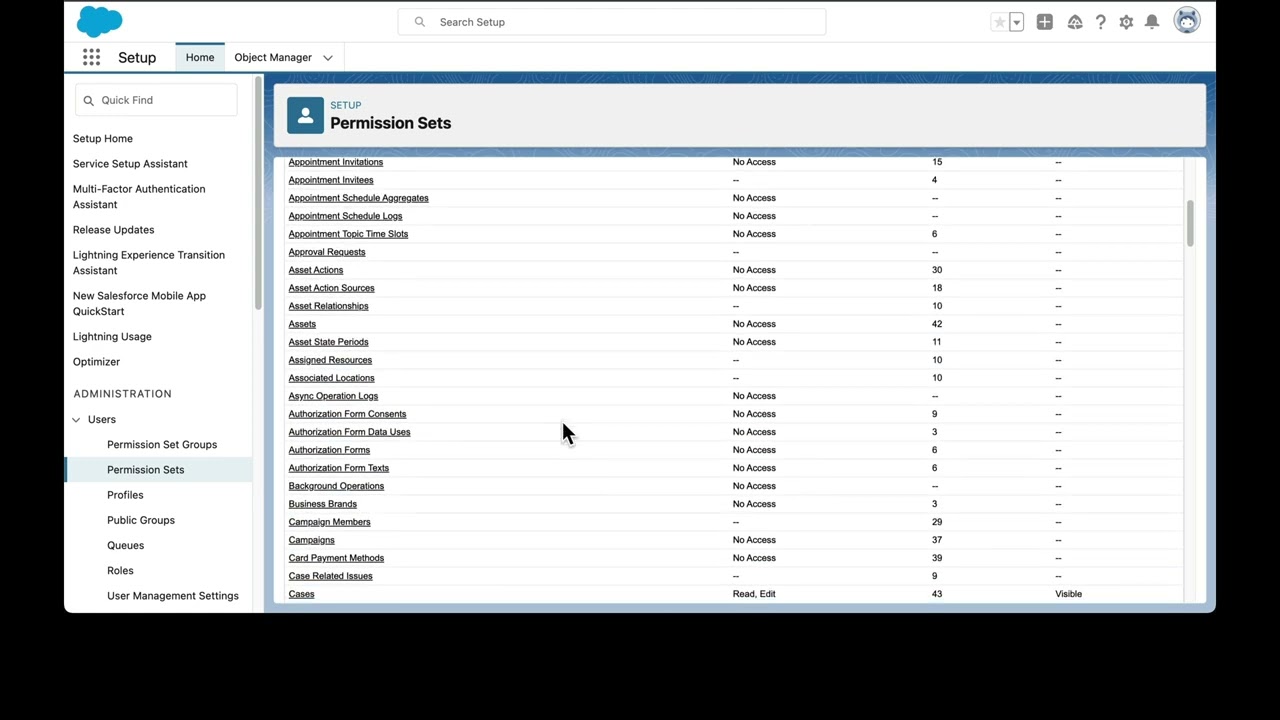Open the Favorites list dropdown arrow
The image size is (1280, 720).
[1016, 22]
